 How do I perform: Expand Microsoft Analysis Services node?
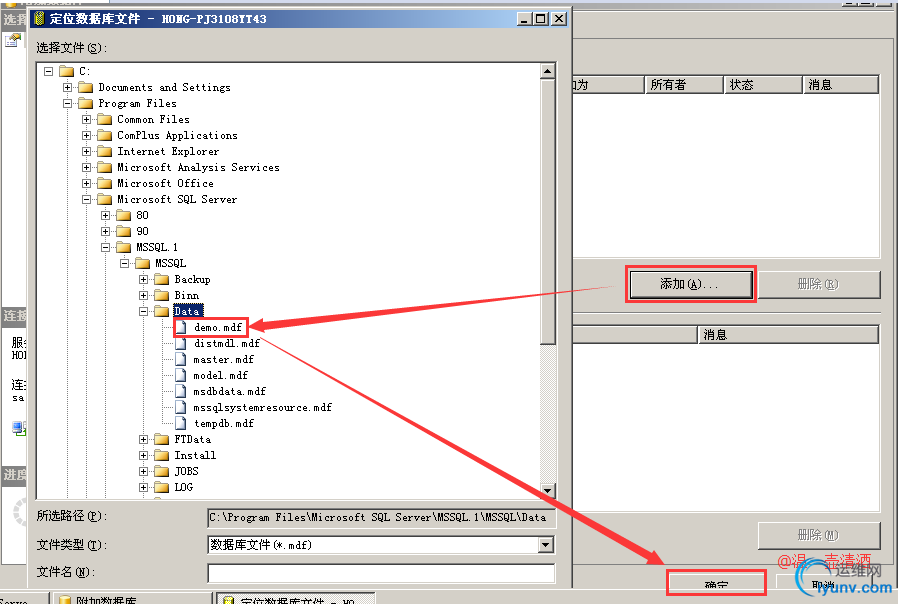86,168
